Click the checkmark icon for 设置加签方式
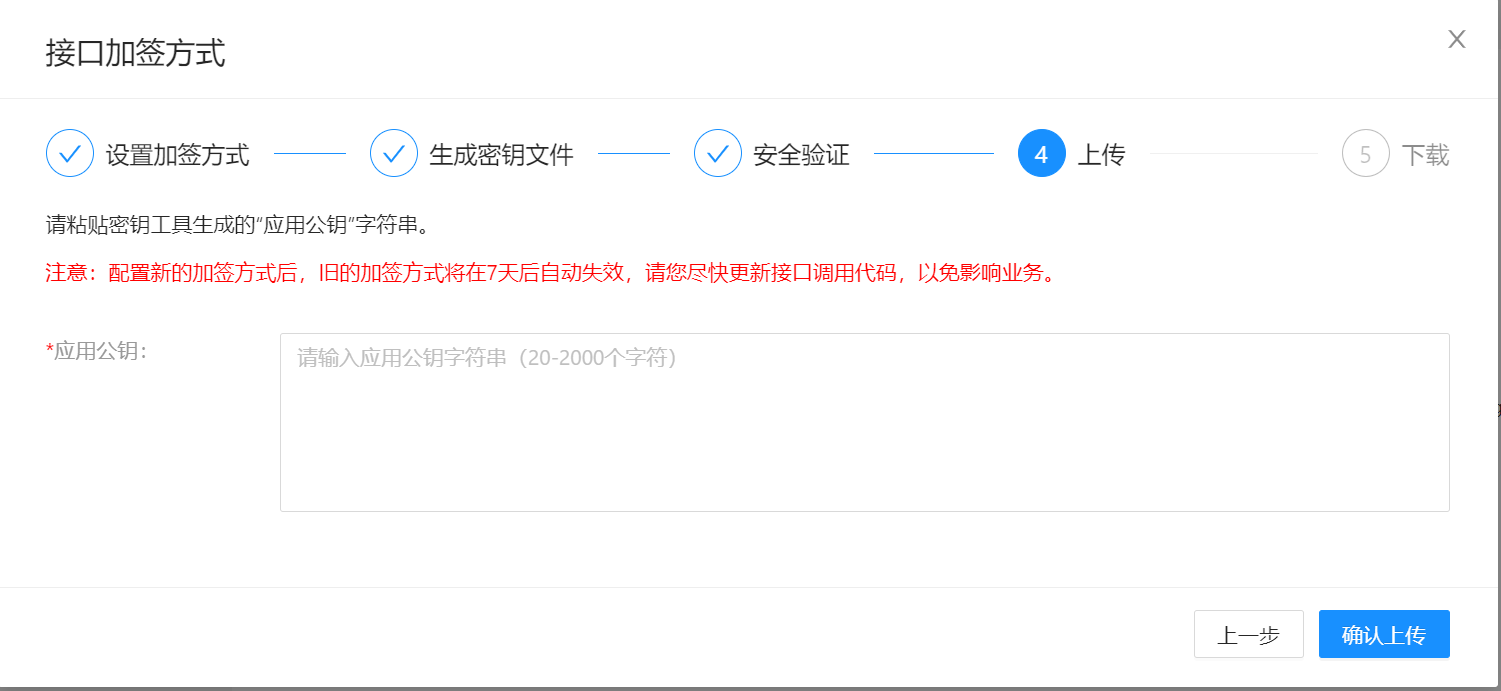The image size is (1501, 691). 70,154
